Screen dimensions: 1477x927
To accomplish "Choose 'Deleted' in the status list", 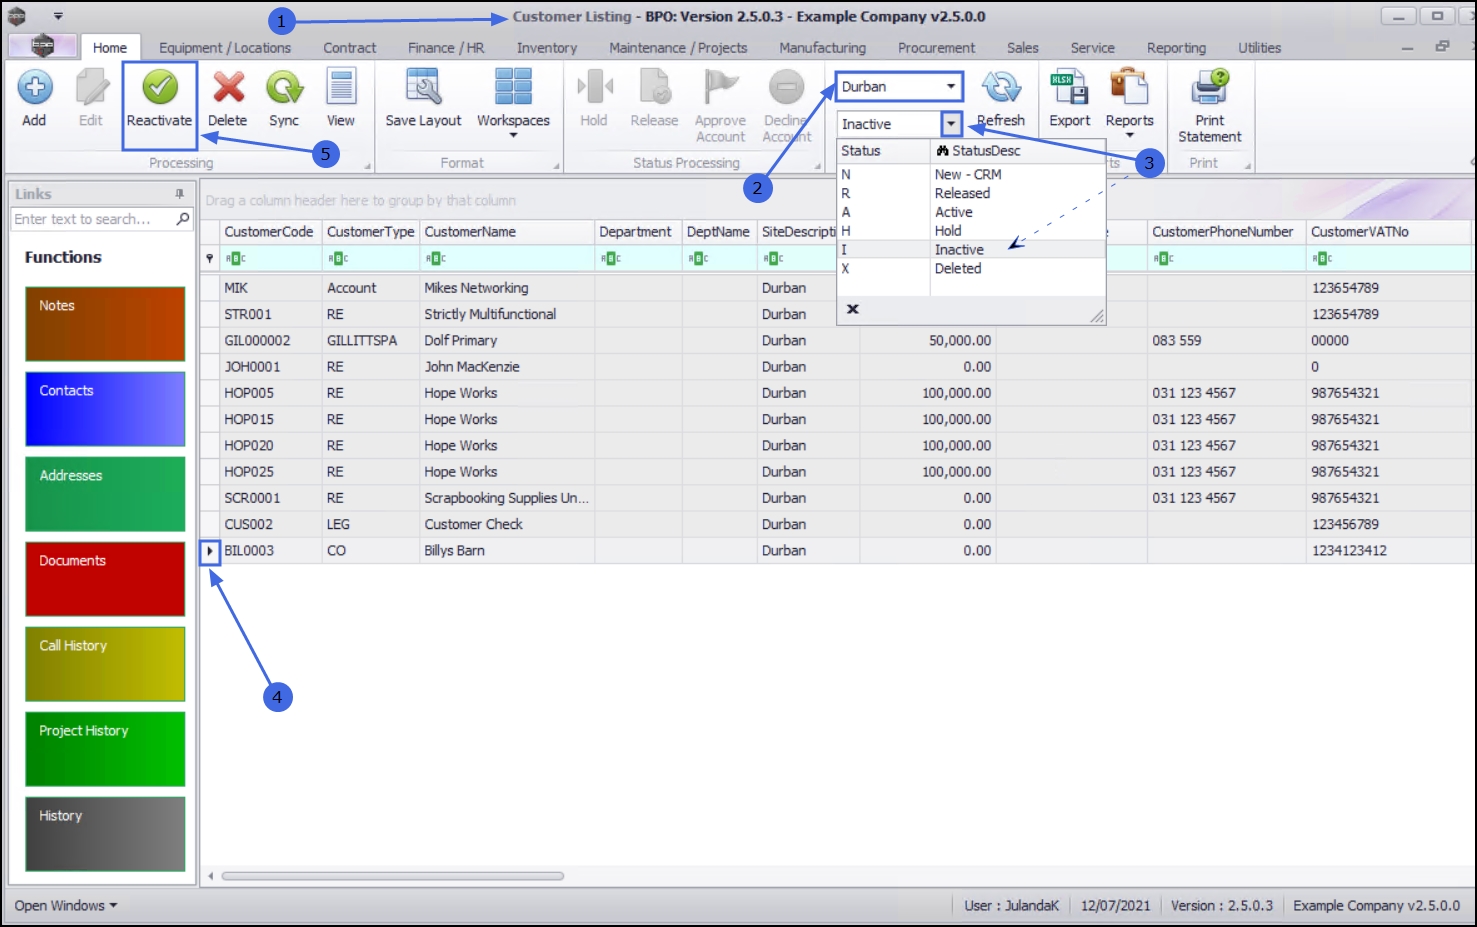I will click(x=958, y=268).
